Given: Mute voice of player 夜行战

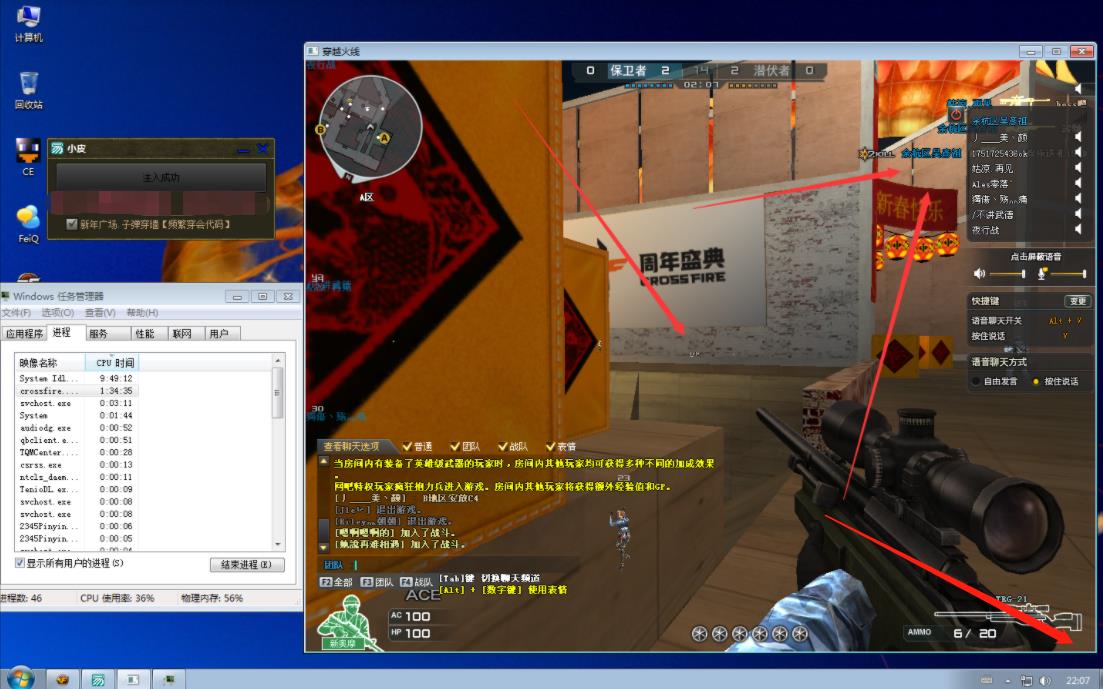Looking at the screenshot, I should click(x=1078, y=229).
